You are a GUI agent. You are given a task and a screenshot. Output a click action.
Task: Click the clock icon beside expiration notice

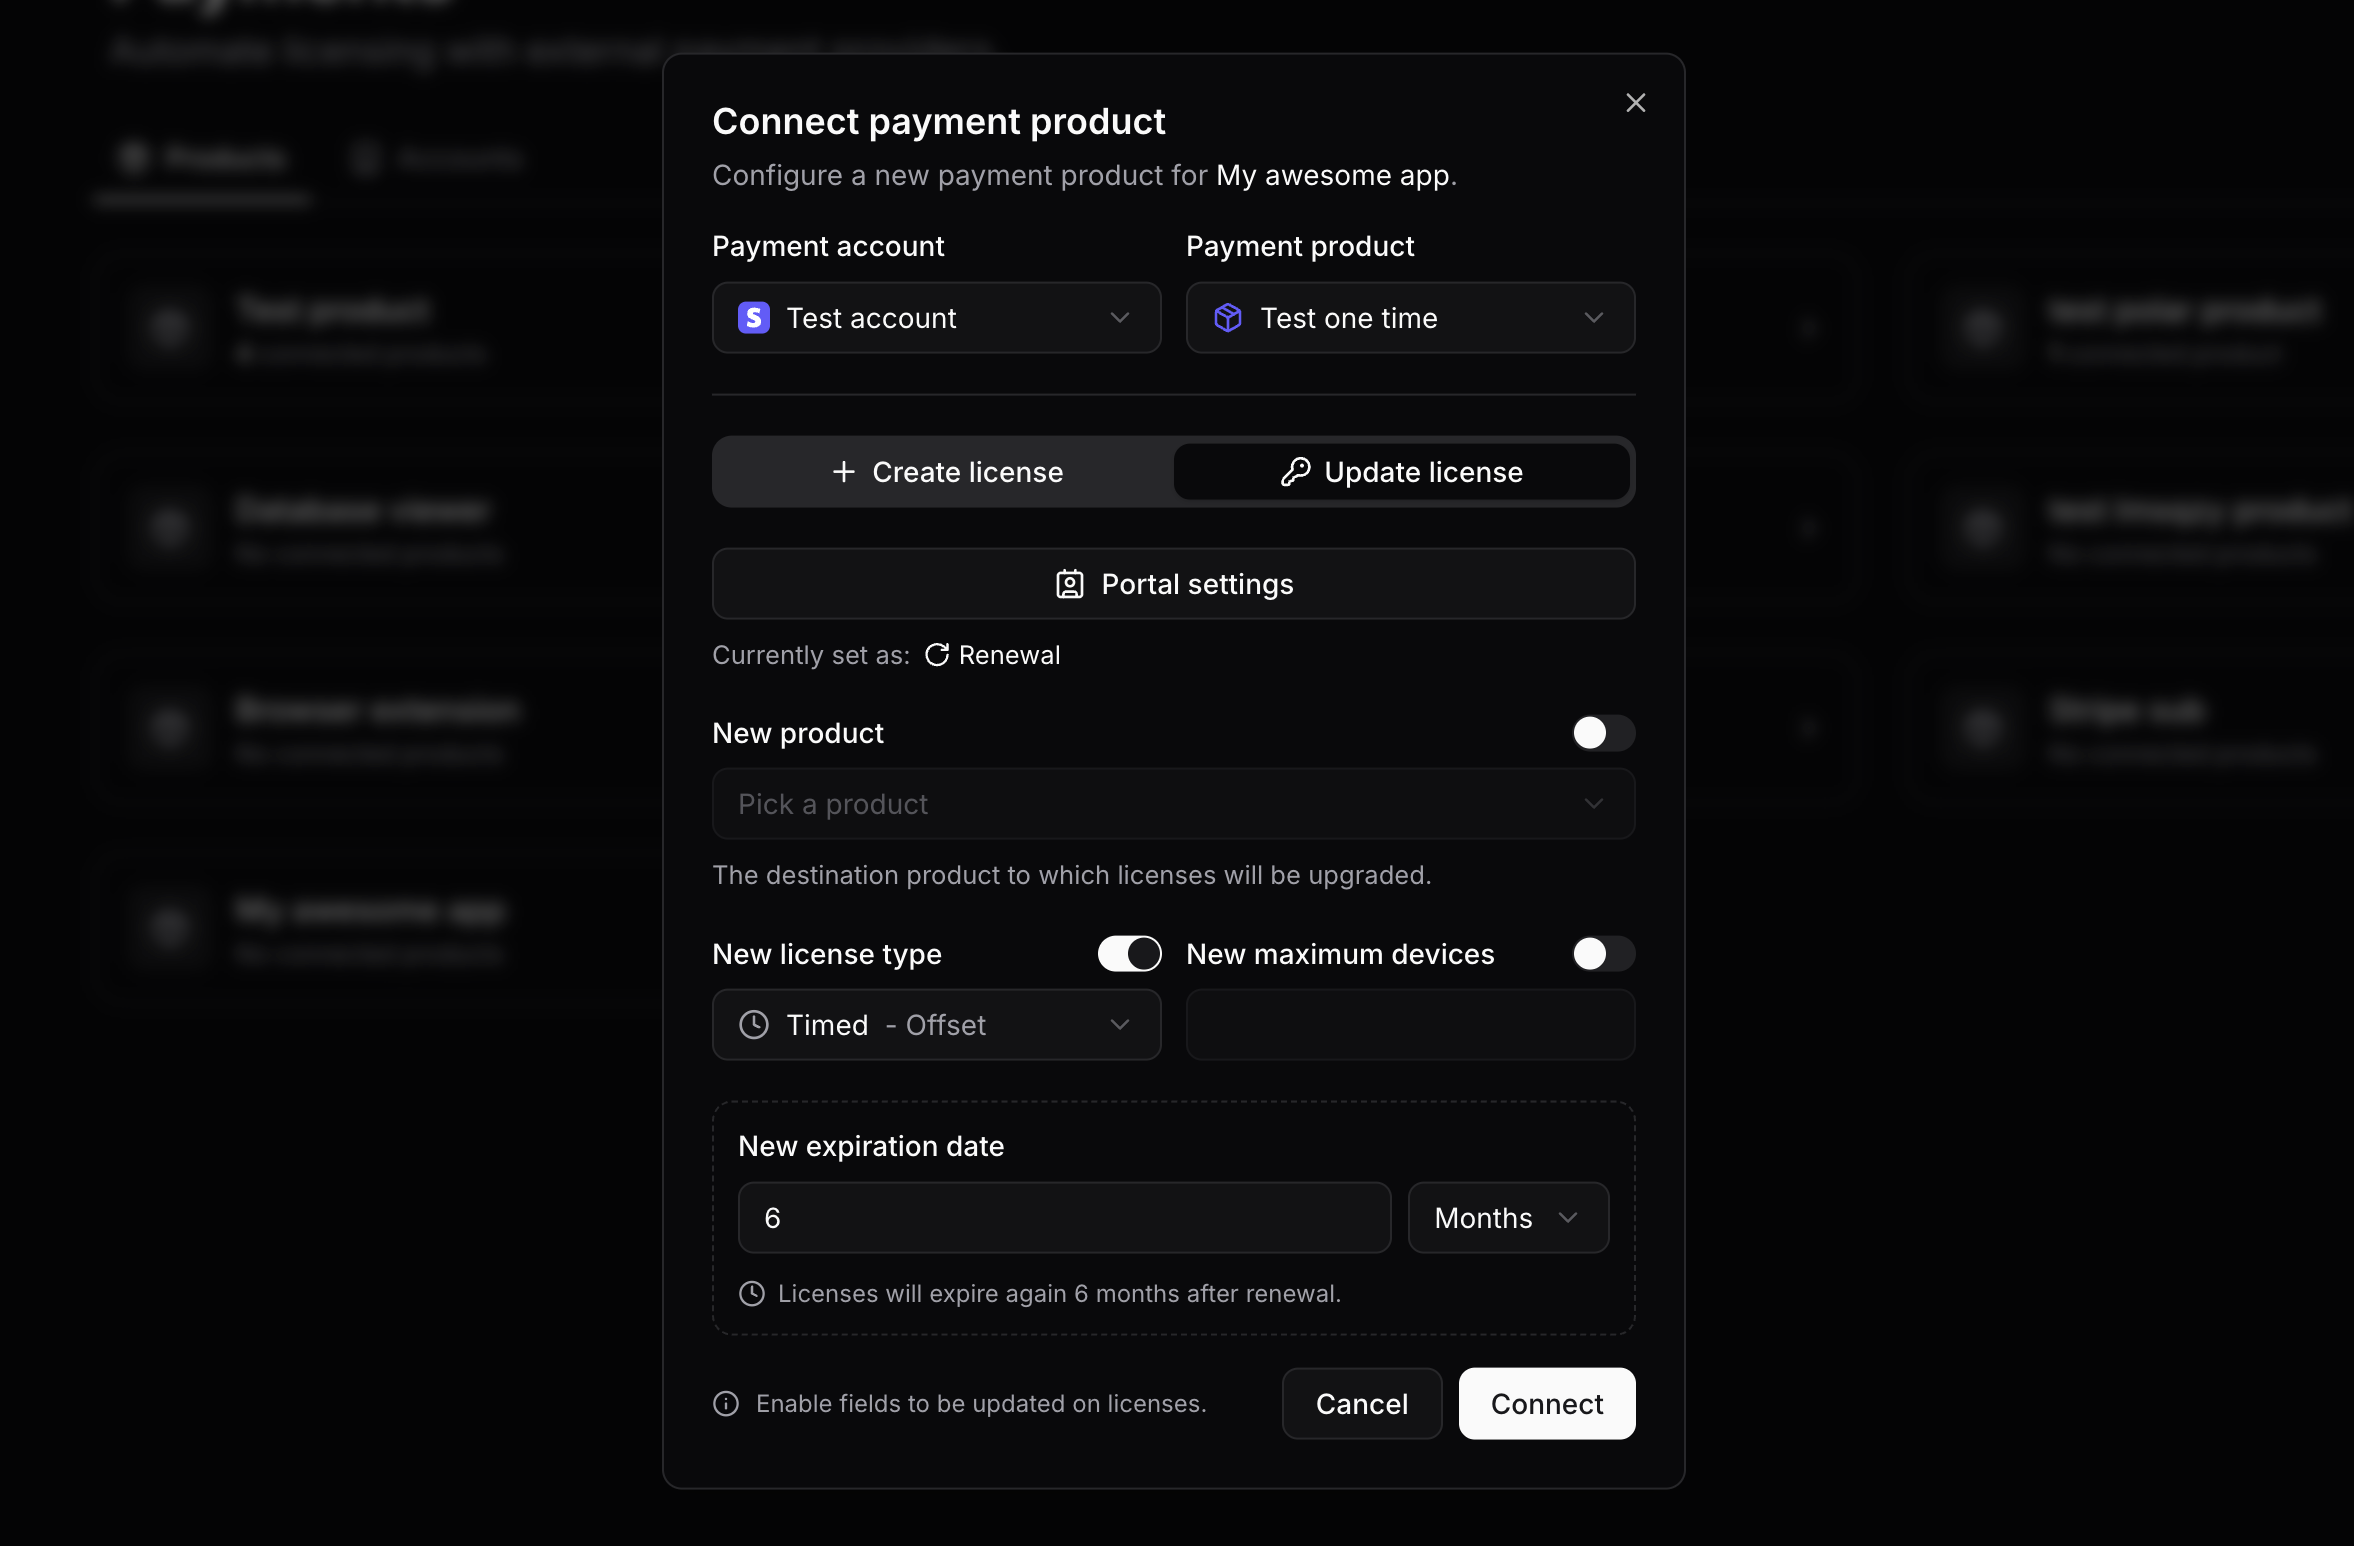[751, 1294]
